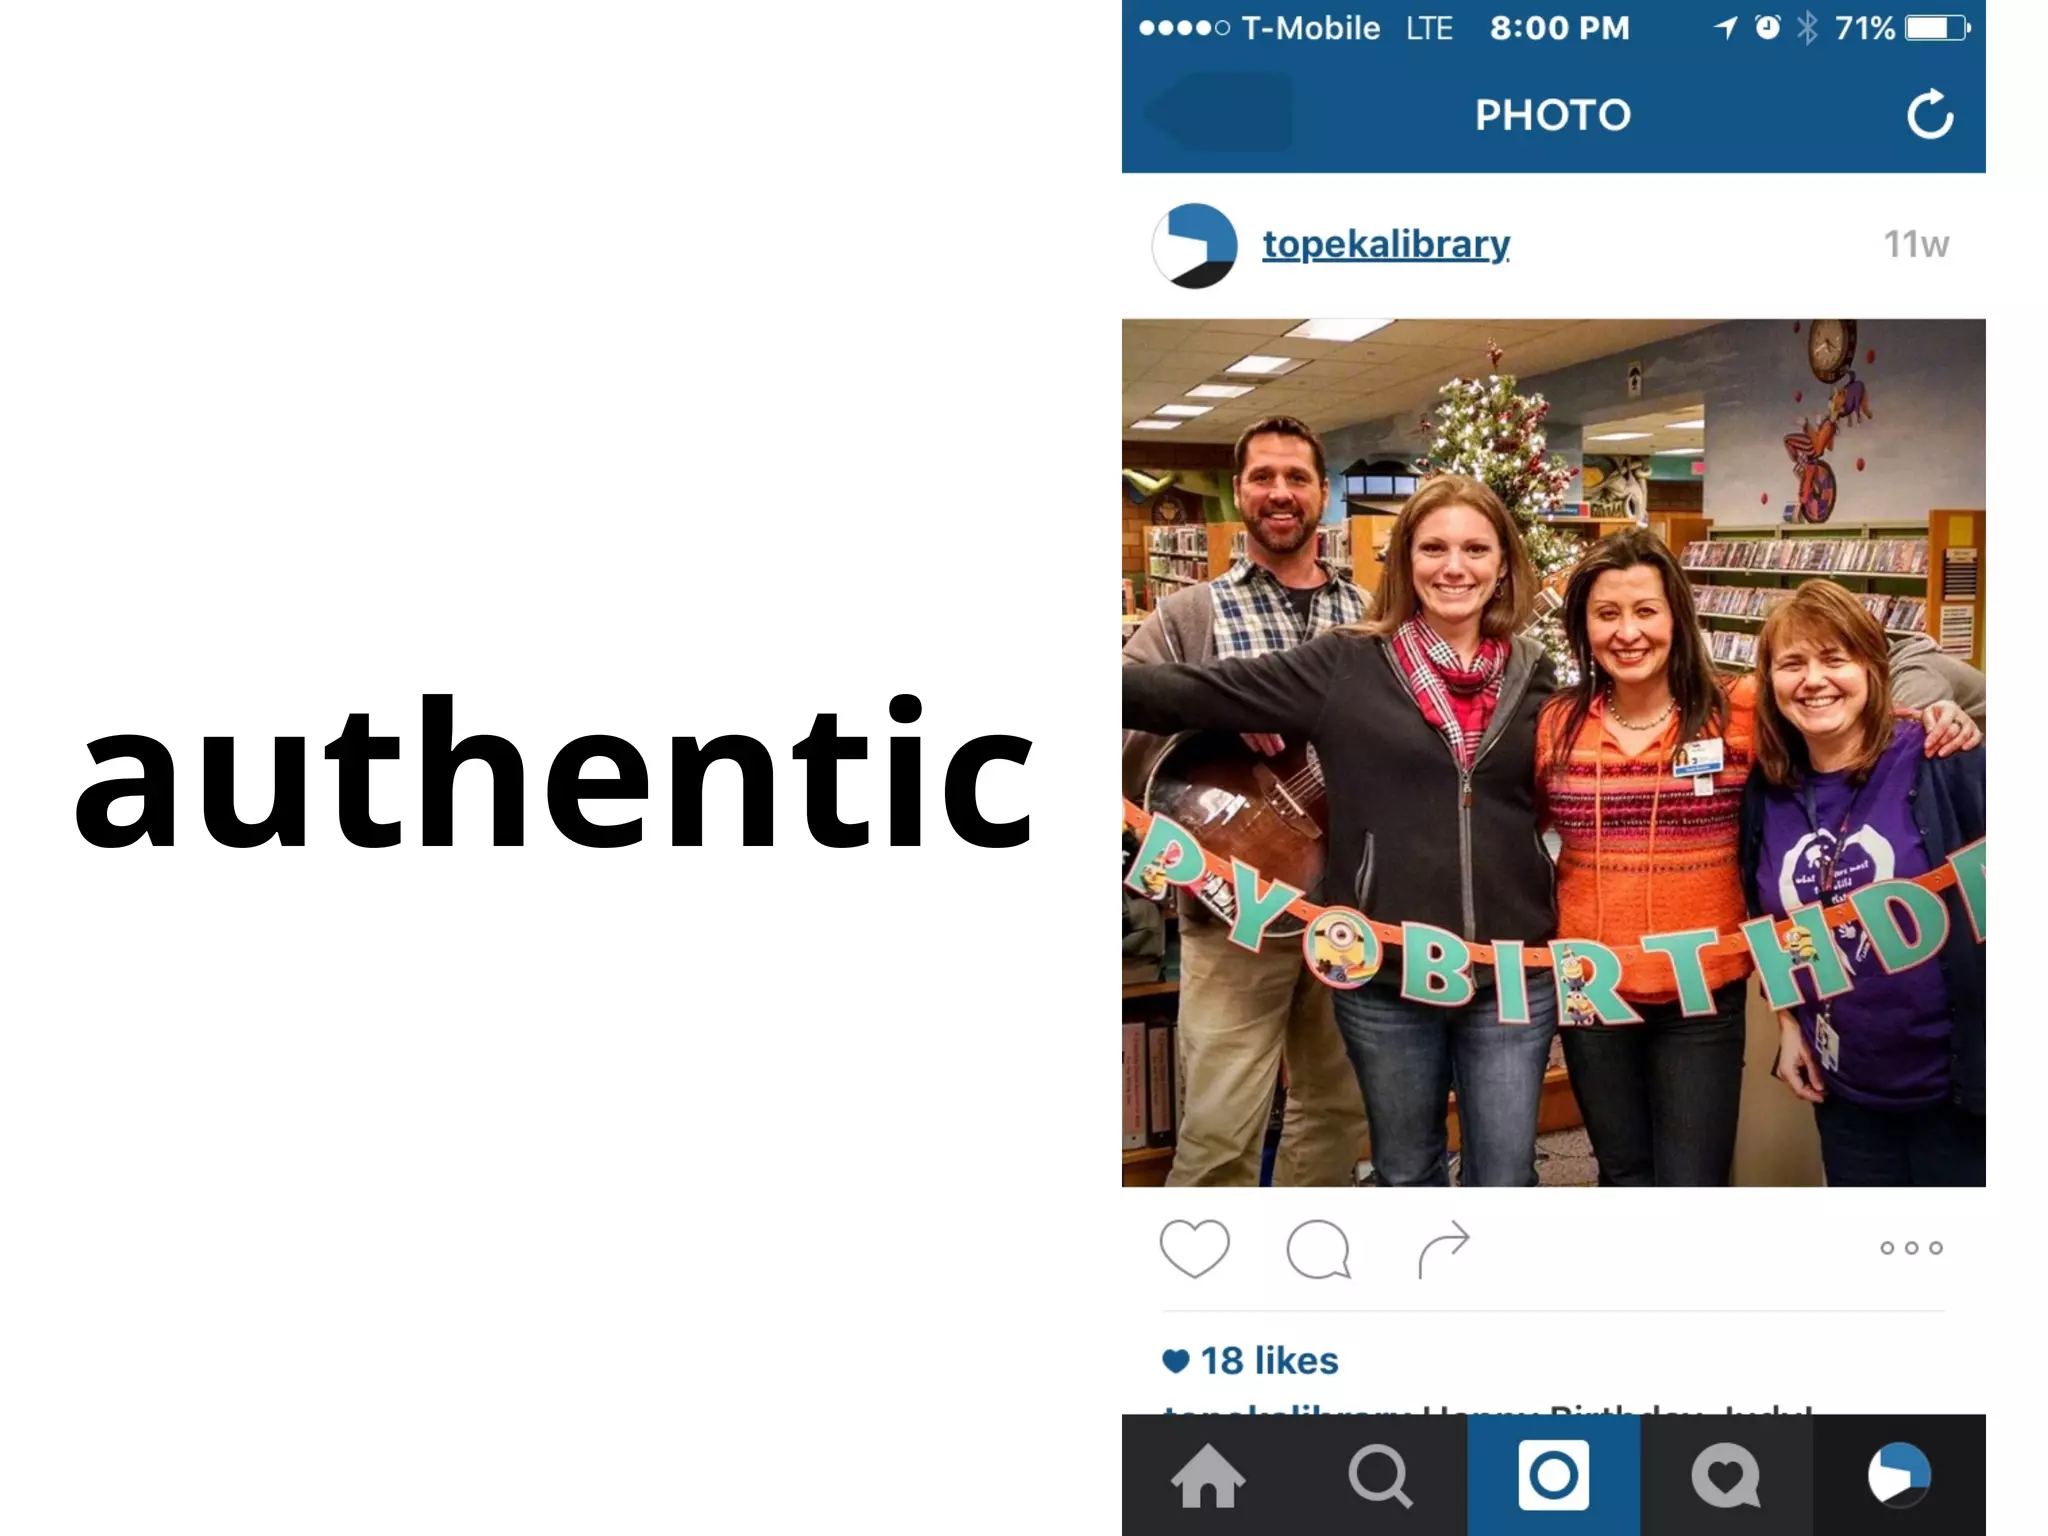Image resolution: width=2048 pixels, height=1536 pixels.
Task: Open the activity heart bubble tab
Action: click(1726, 1475)
